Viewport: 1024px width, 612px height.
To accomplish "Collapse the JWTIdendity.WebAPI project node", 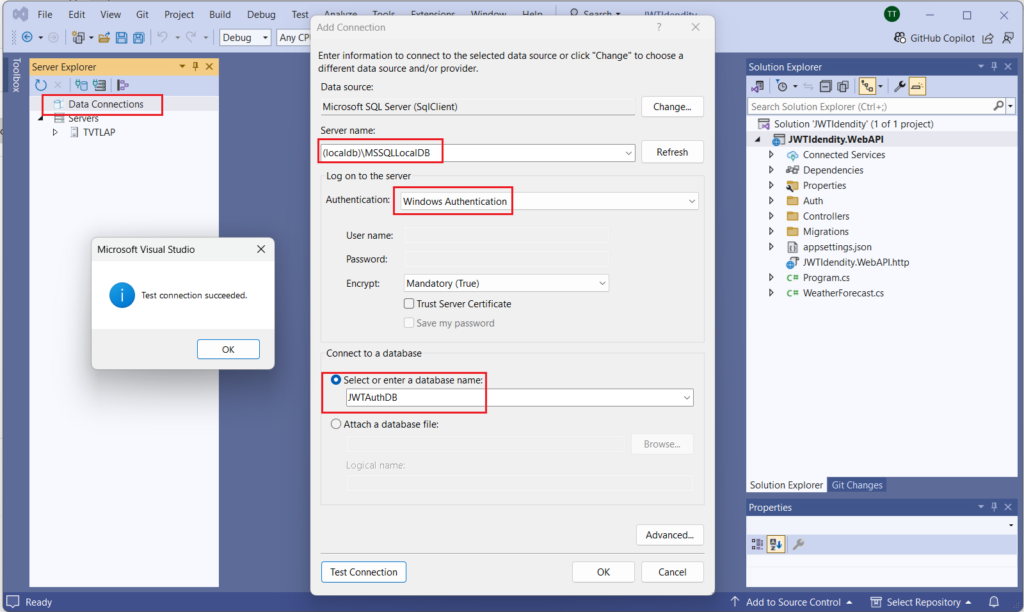I will click(x=758, y=139).
